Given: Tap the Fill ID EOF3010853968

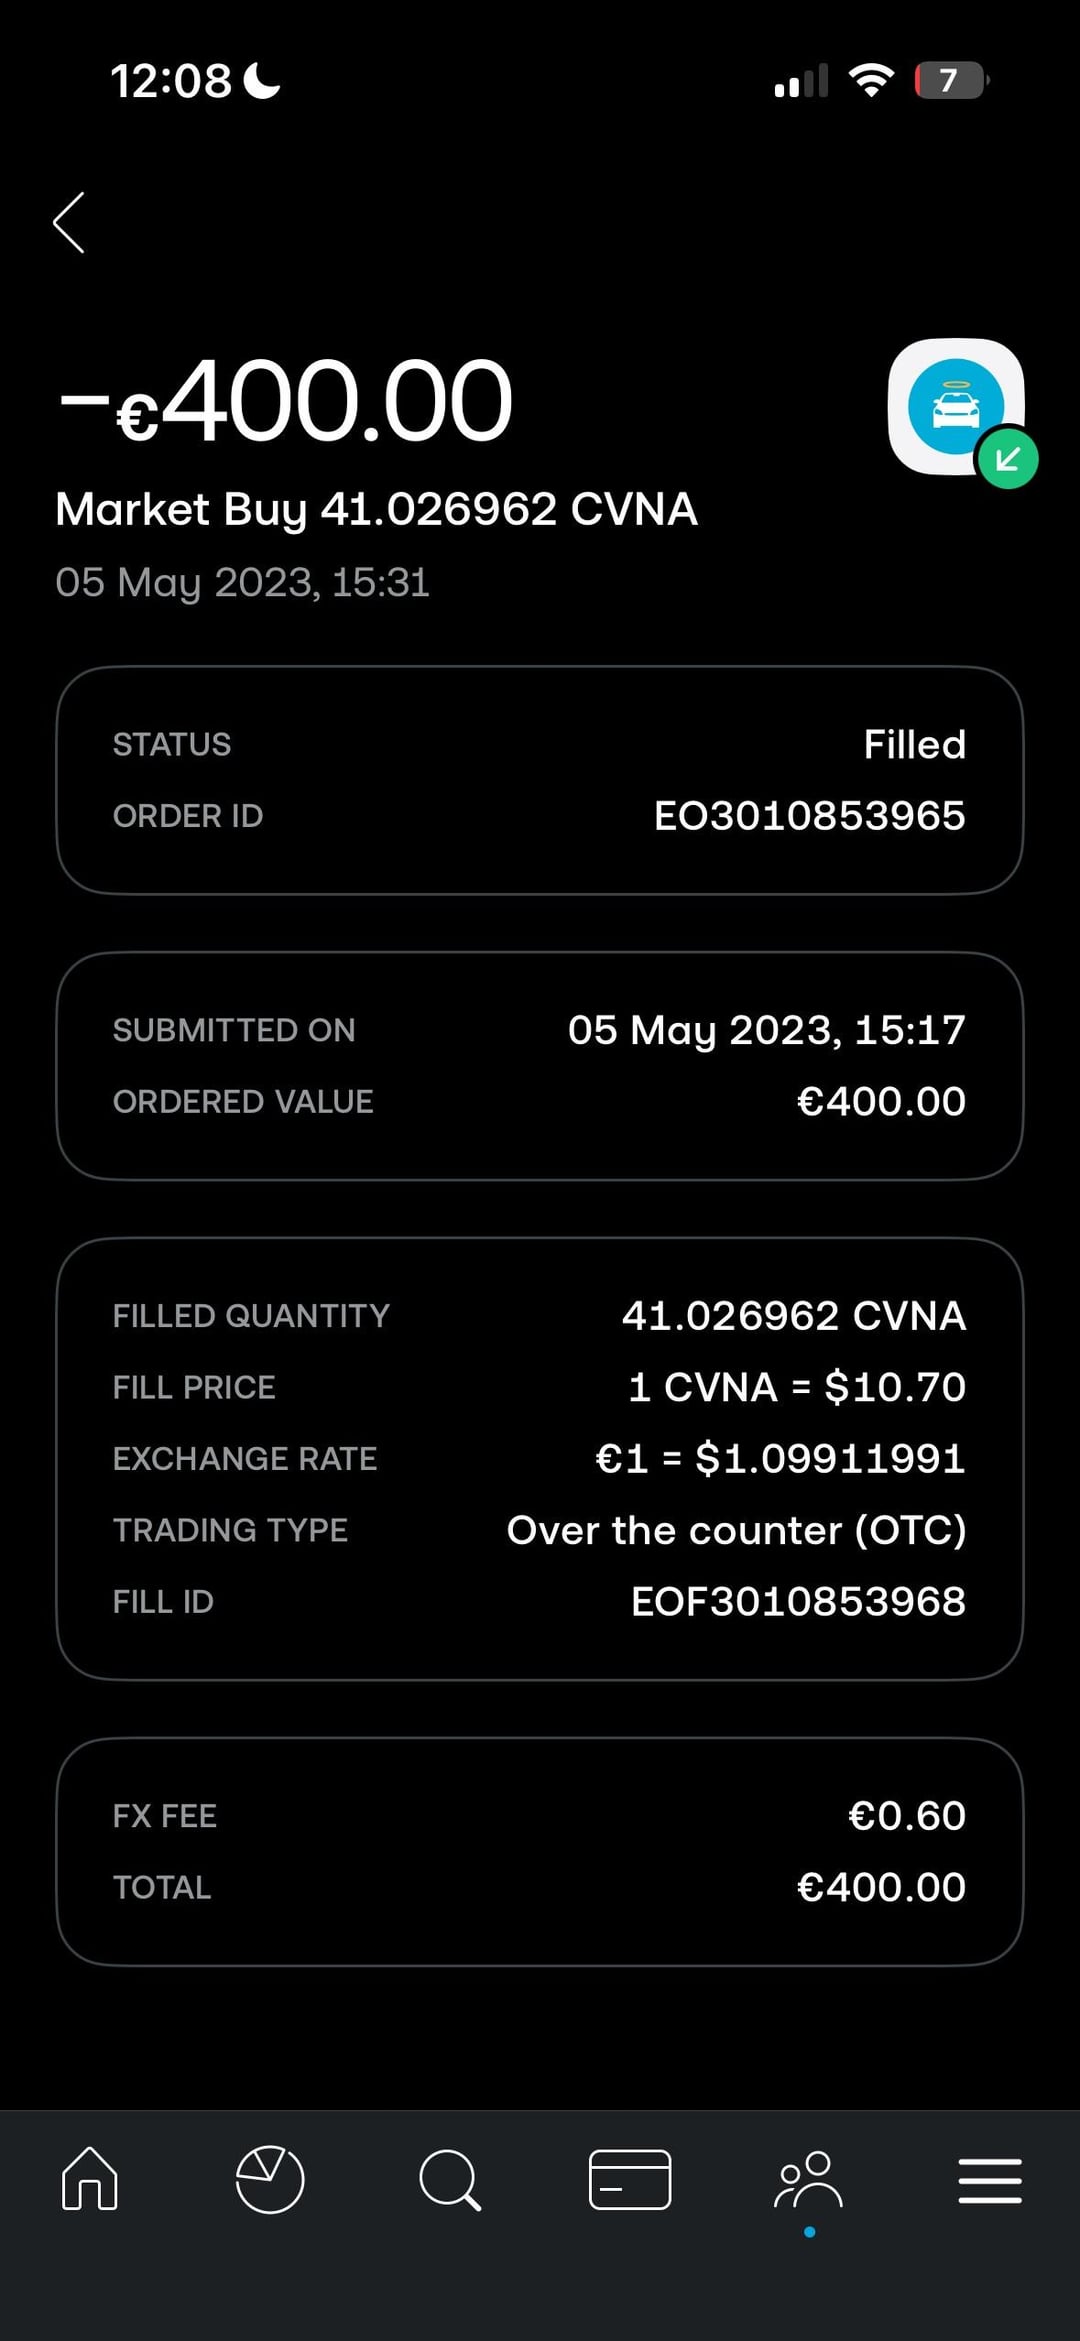Looking at the screenshot, I should [798, 1602].
